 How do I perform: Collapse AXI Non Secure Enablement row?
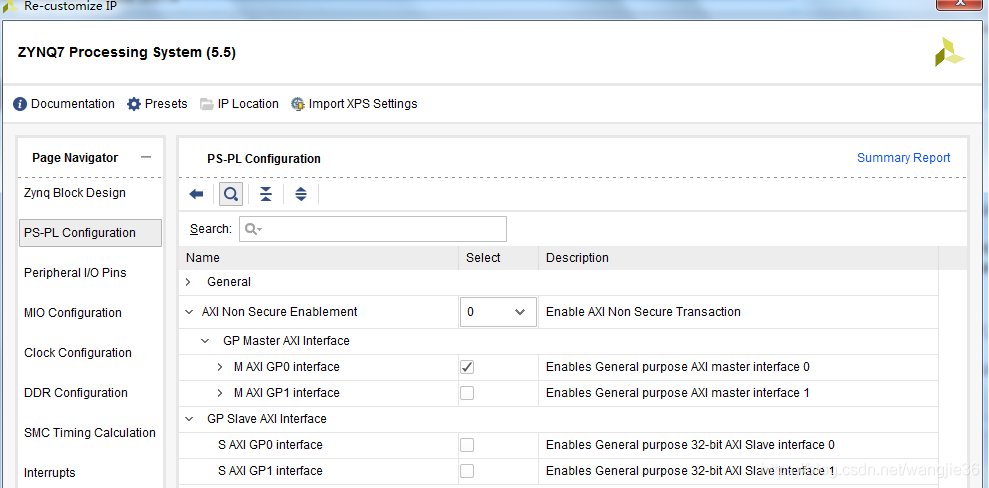click(189, 311)
